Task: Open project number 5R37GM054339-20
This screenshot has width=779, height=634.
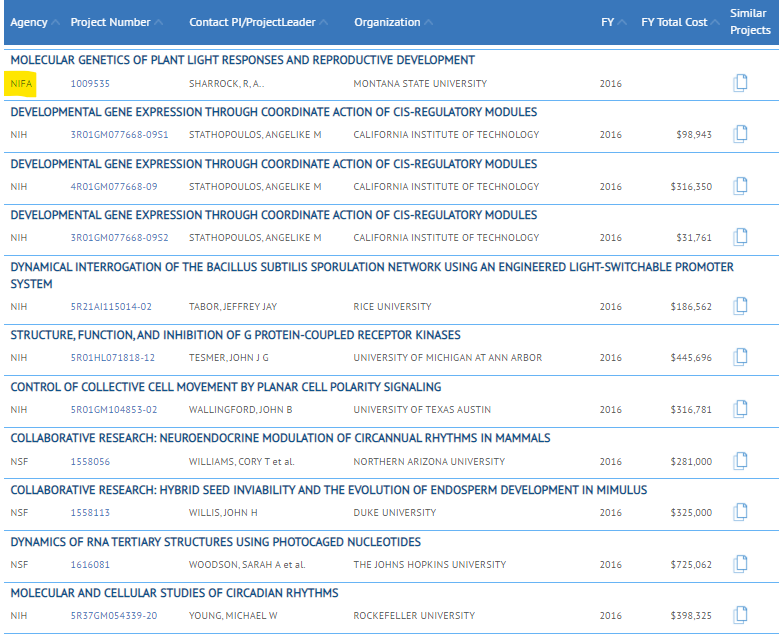Action: pyautogui.click(x=114, y=616)
